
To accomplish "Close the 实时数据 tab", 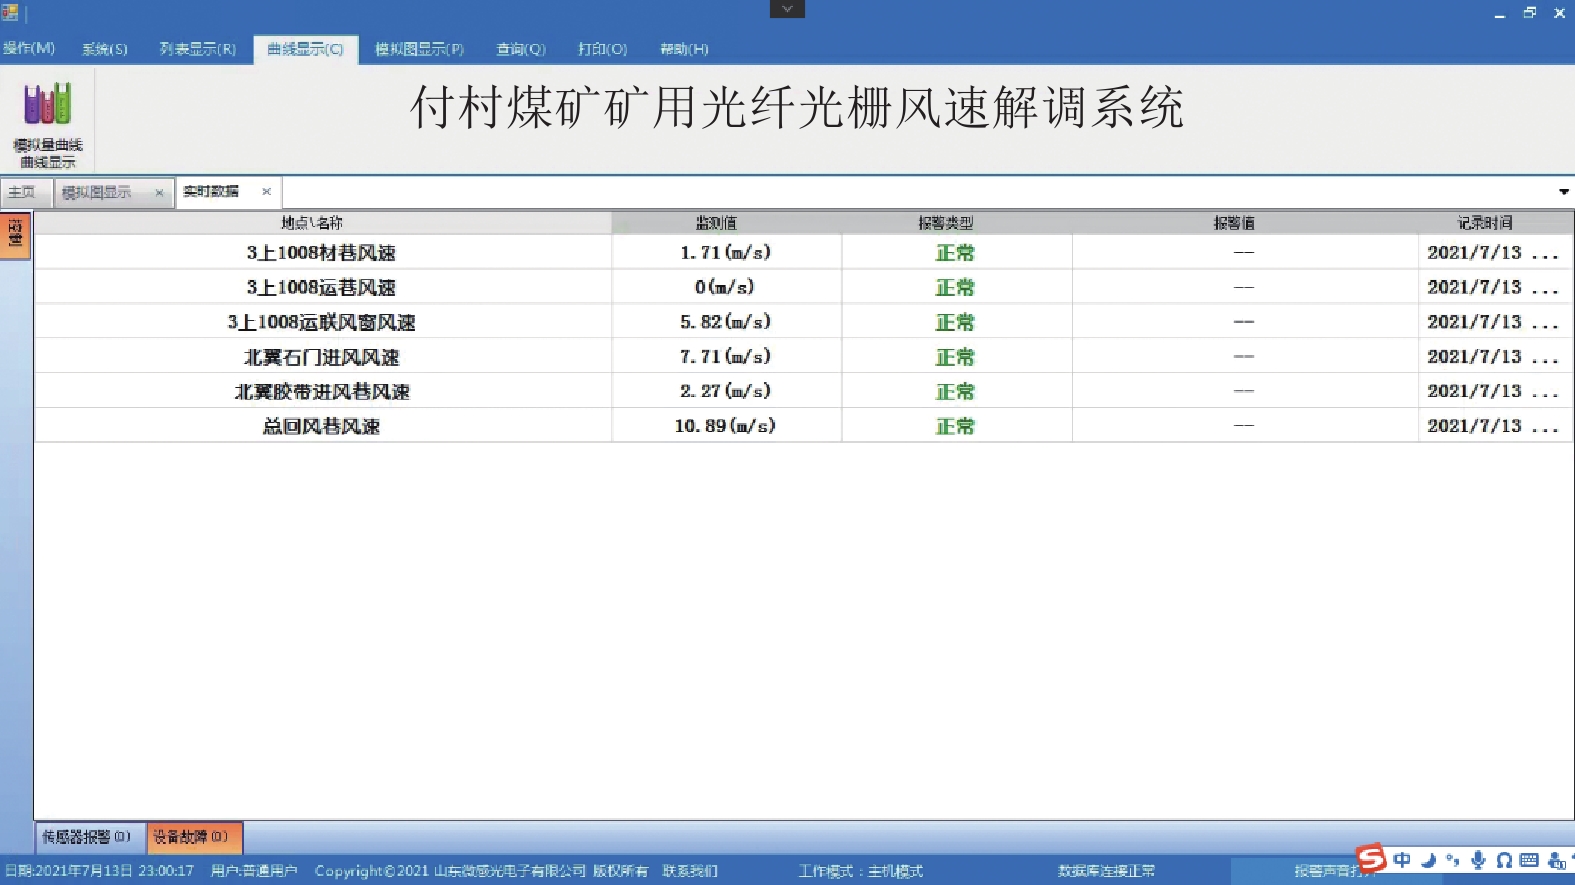I will 266,192.
